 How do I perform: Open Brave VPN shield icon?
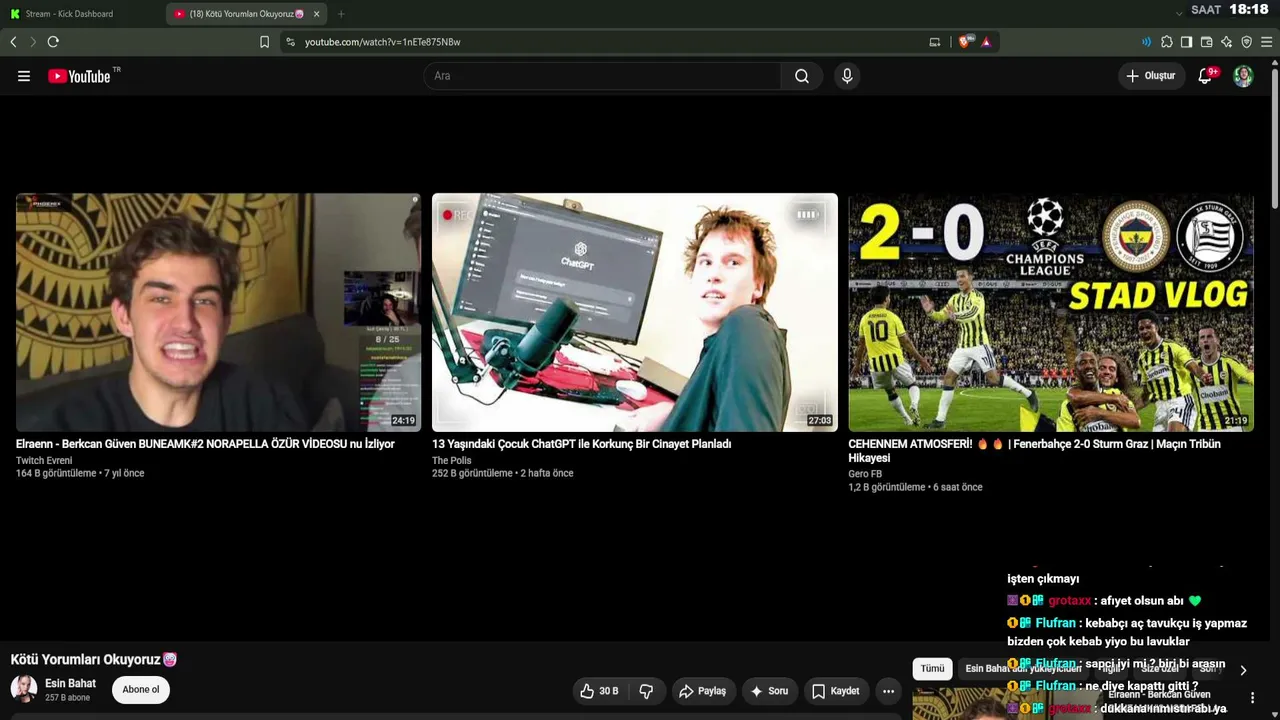click(1247, 42)
